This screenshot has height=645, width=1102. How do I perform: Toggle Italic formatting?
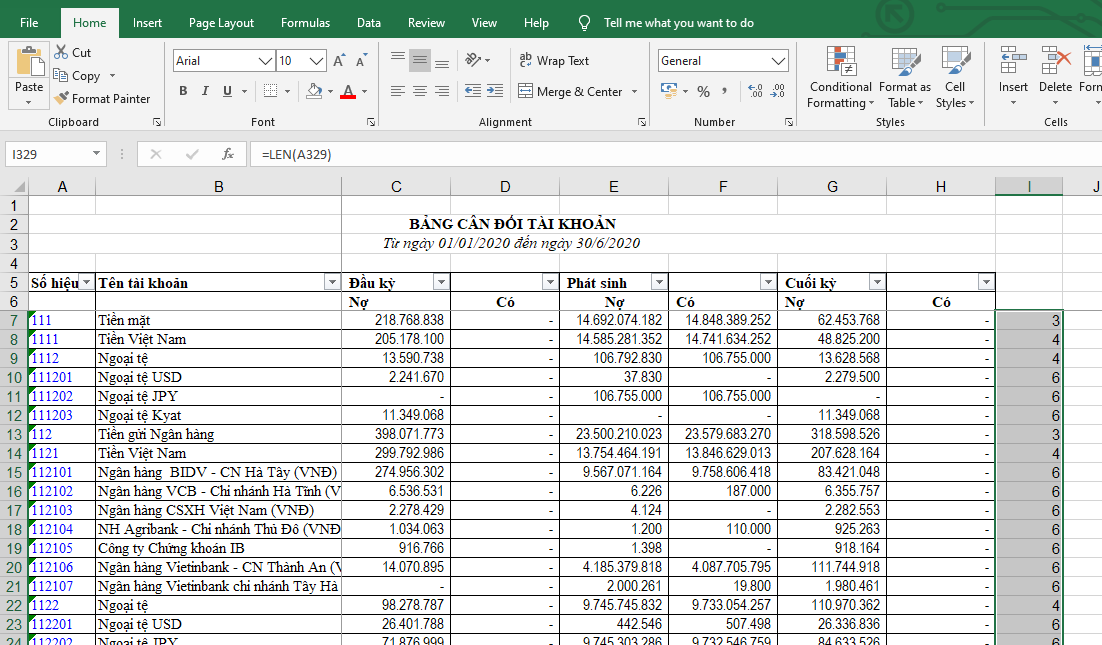coord(206,92)
